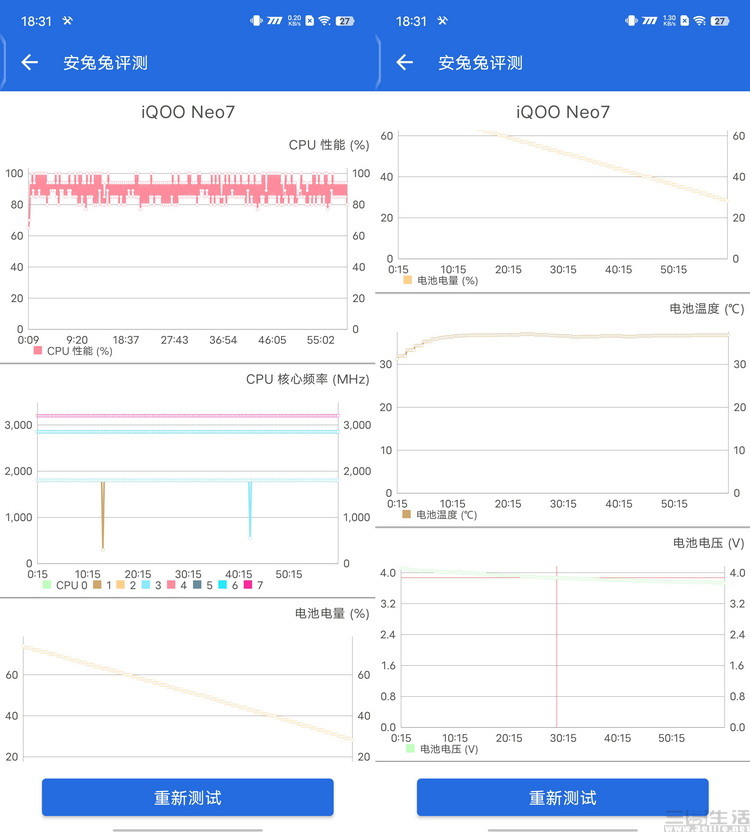
Task: Click the 重新测试 button on the right screen
Action: [562, 797]
